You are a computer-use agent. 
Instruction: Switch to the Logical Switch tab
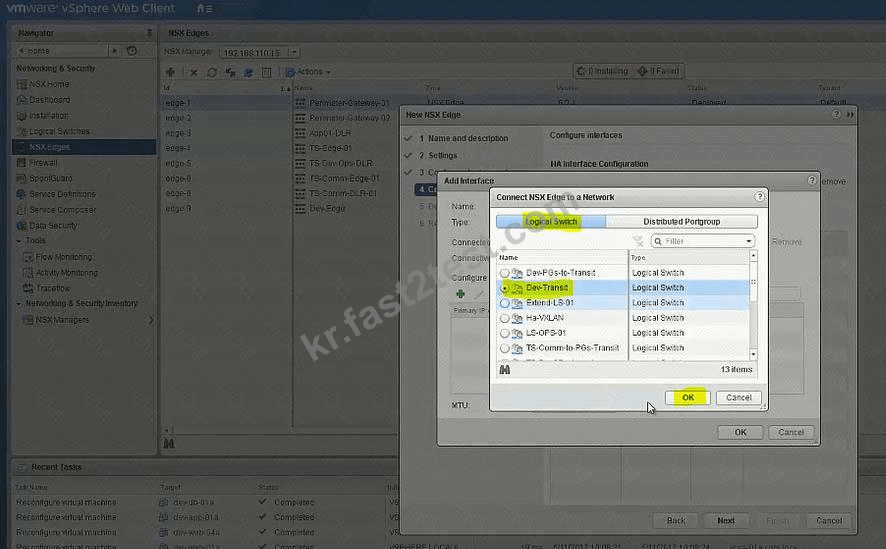click(x=551, y=221)
